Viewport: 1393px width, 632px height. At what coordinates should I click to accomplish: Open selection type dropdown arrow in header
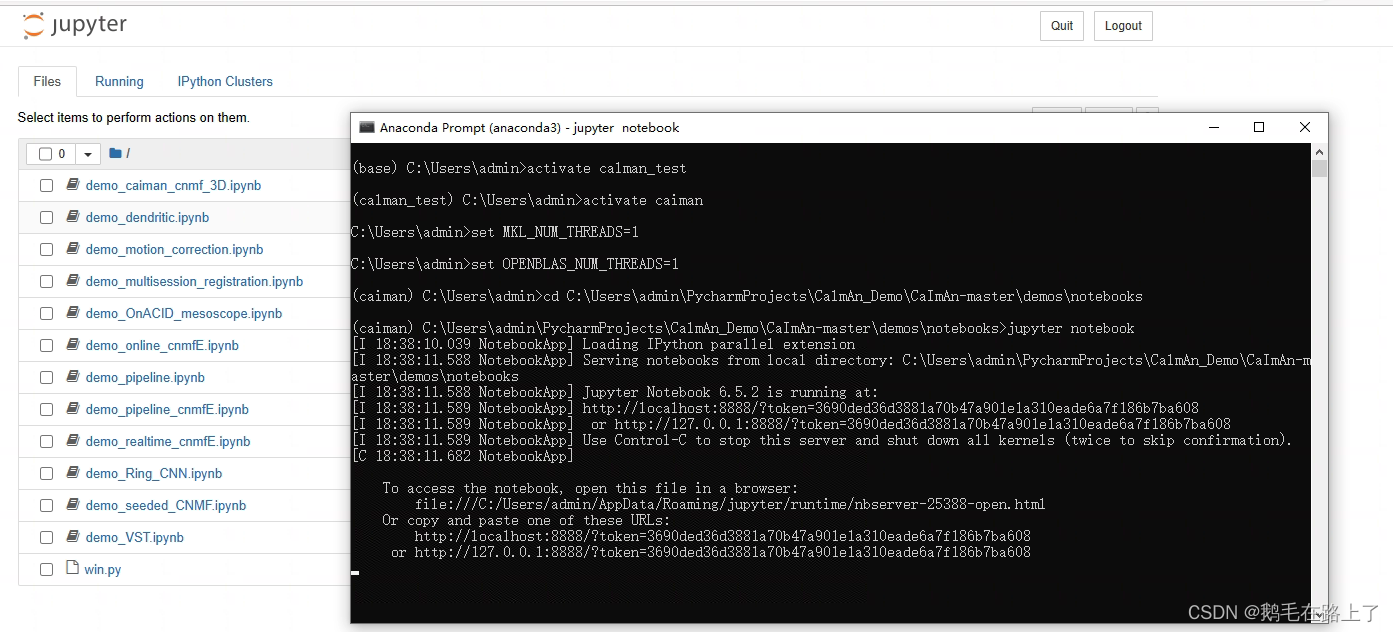click(88, 154)
